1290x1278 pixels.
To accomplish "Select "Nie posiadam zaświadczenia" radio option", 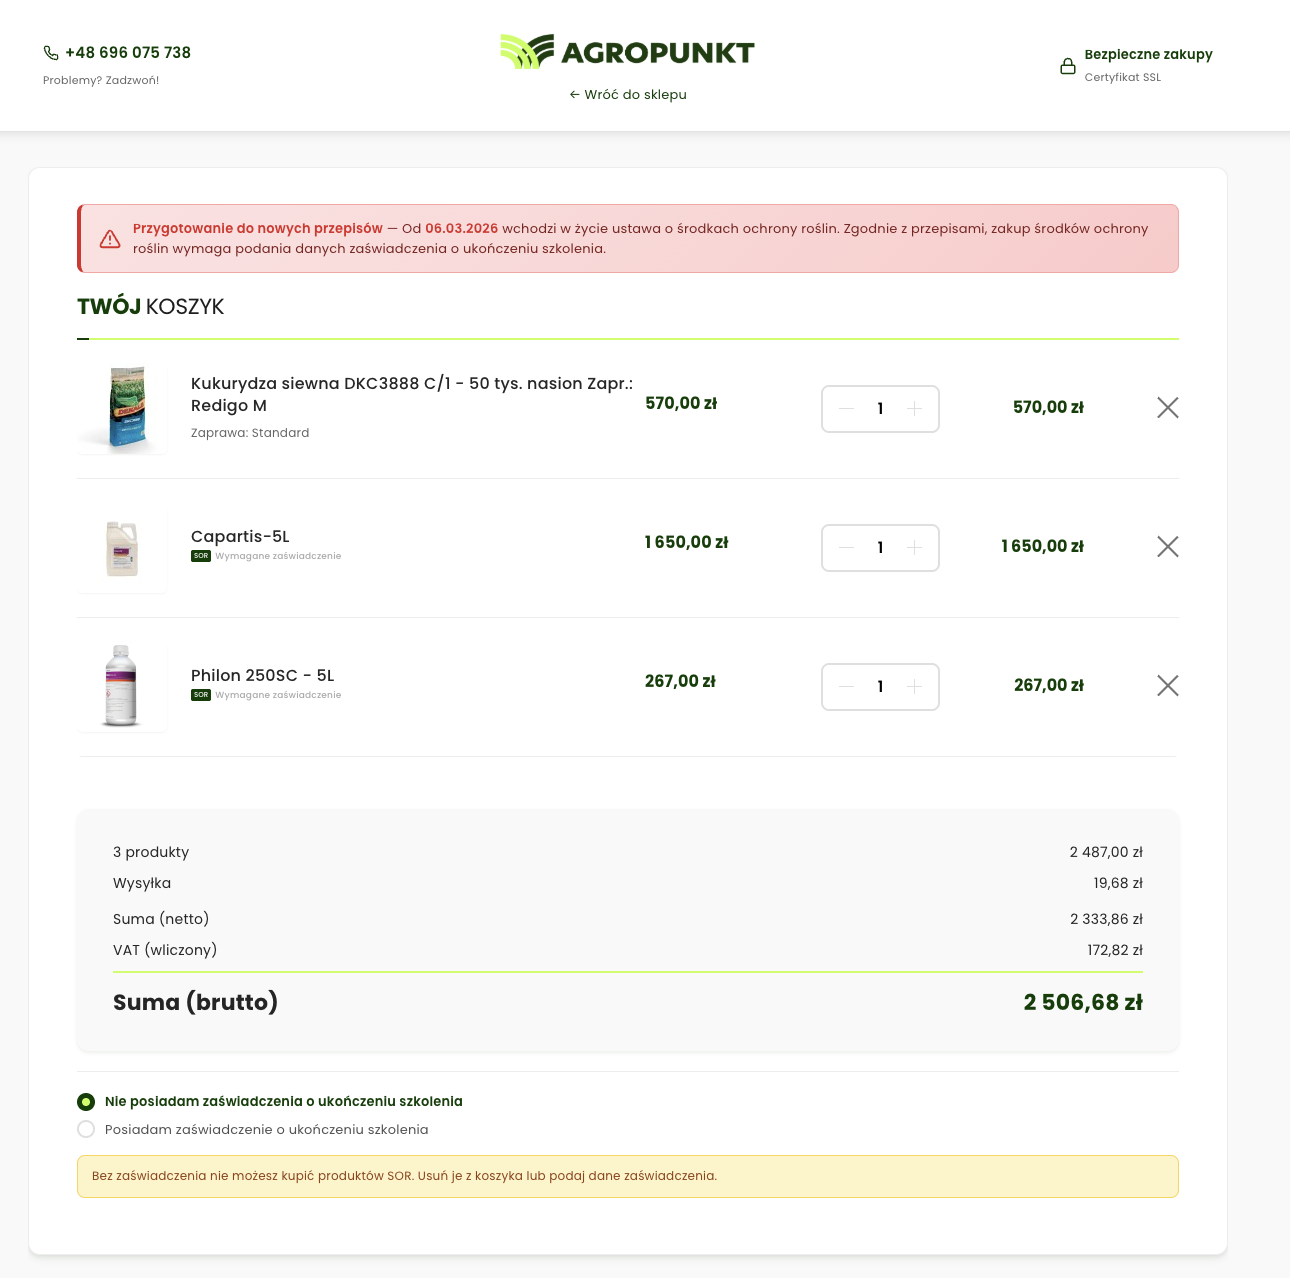I will click(x=86, y=1101).
